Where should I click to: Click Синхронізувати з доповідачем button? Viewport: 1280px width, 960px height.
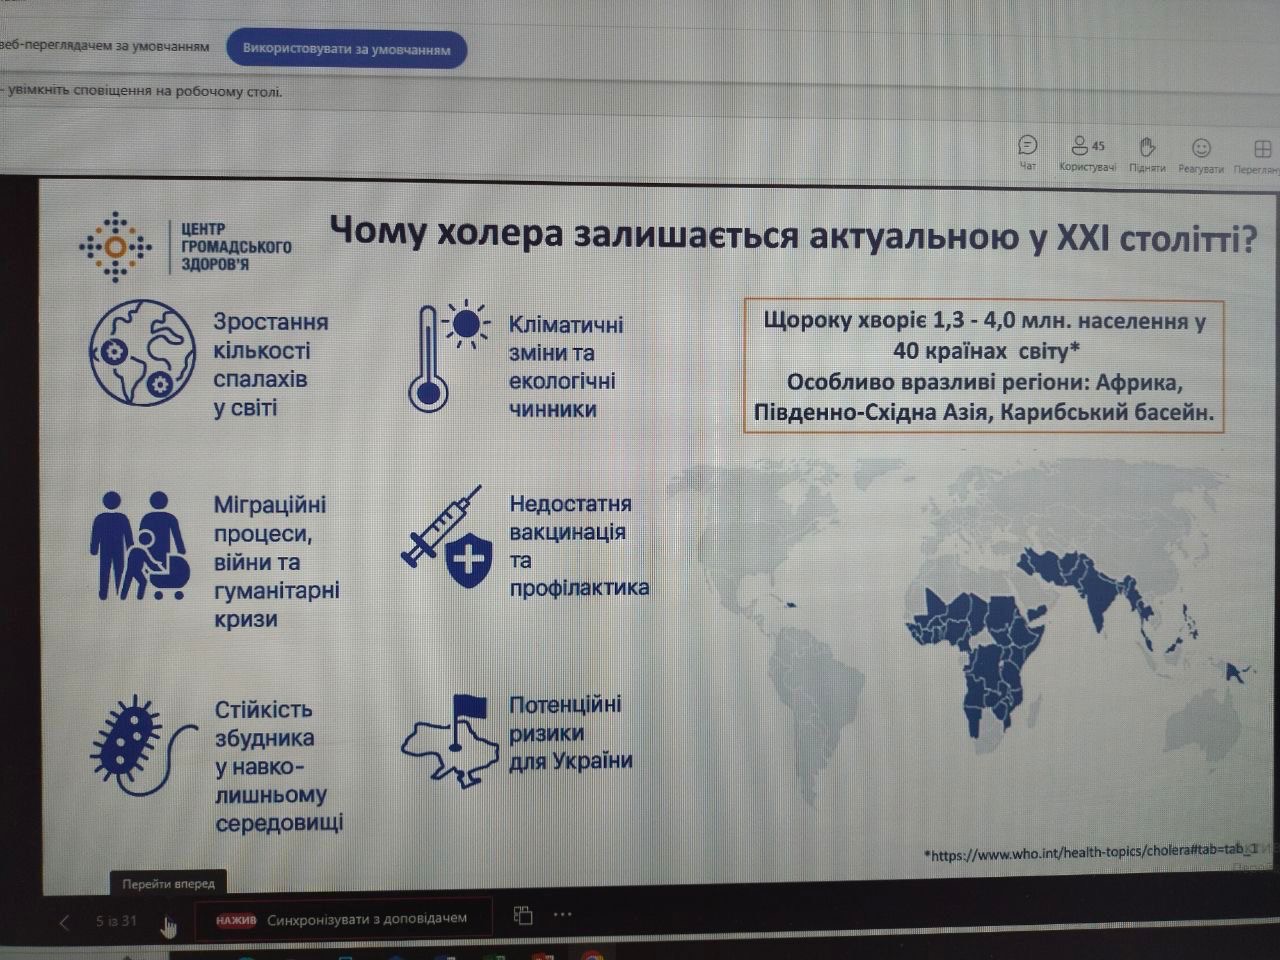click(x=366, y=918)
